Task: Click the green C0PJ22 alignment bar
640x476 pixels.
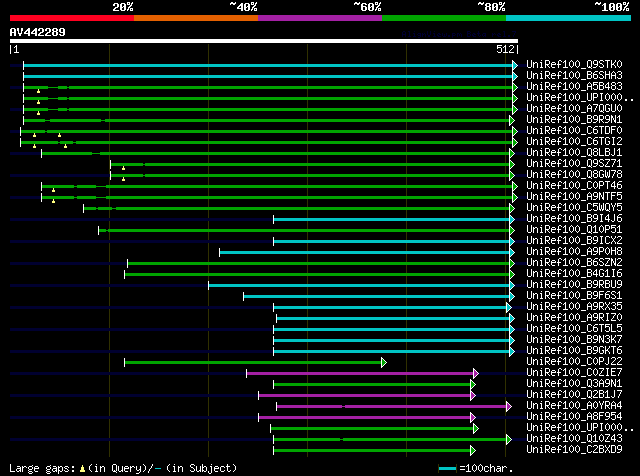Action: click(x=253, y=363)
